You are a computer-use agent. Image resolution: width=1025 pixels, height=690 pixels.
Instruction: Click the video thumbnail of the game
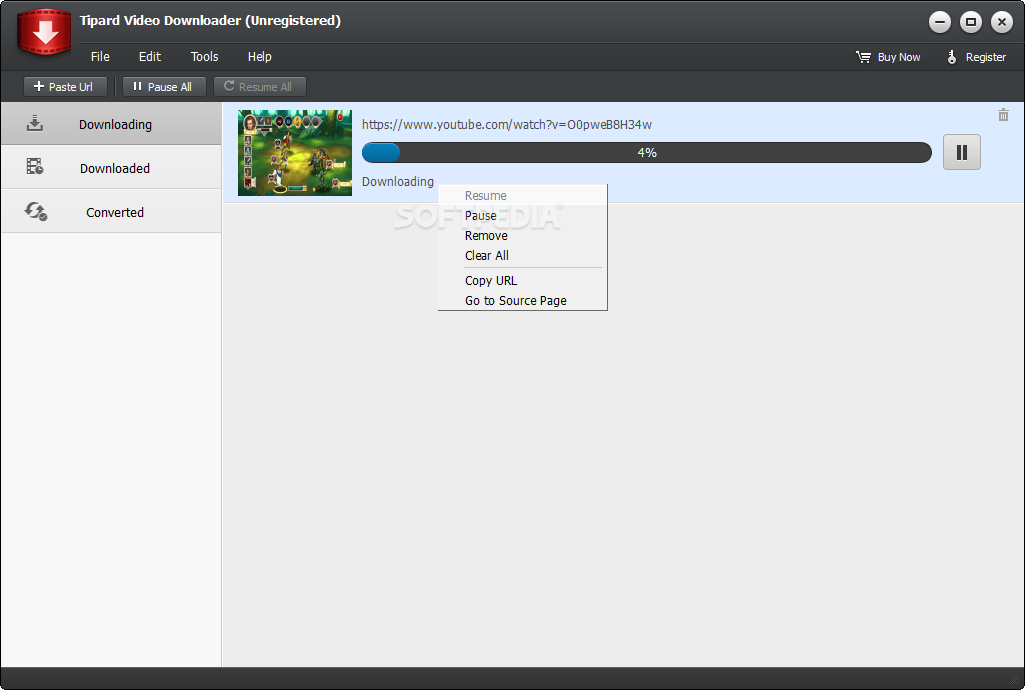(x=295, y=153)
